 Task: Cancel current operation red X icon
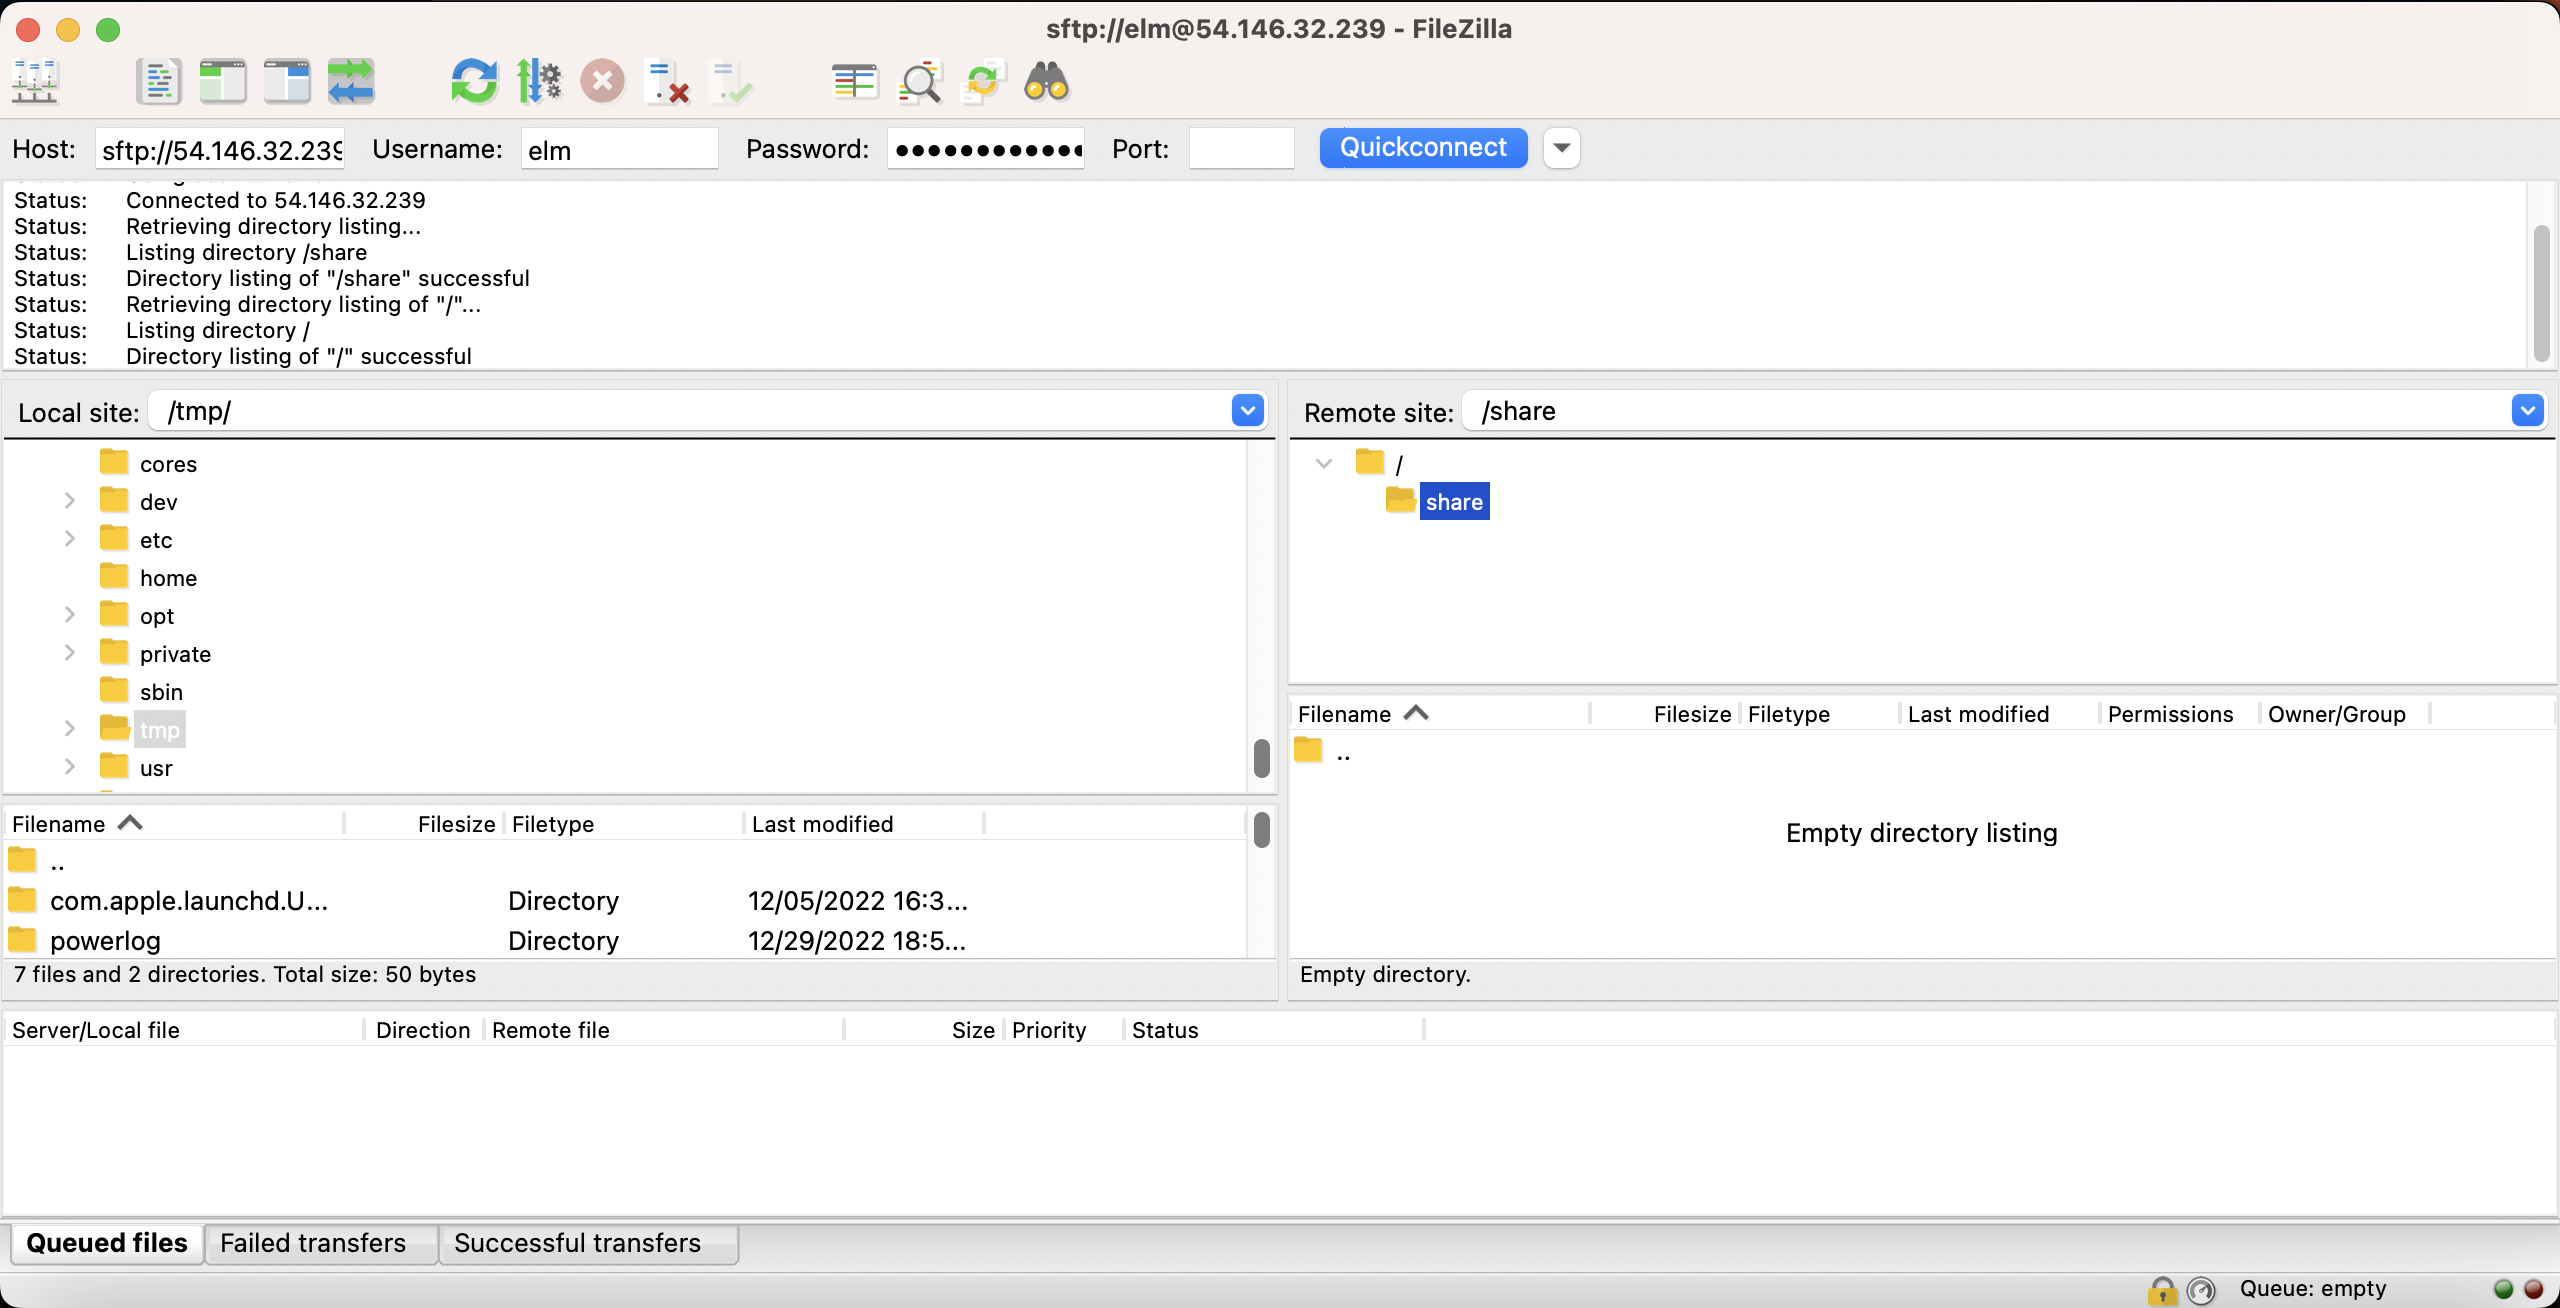pos(603,82)
